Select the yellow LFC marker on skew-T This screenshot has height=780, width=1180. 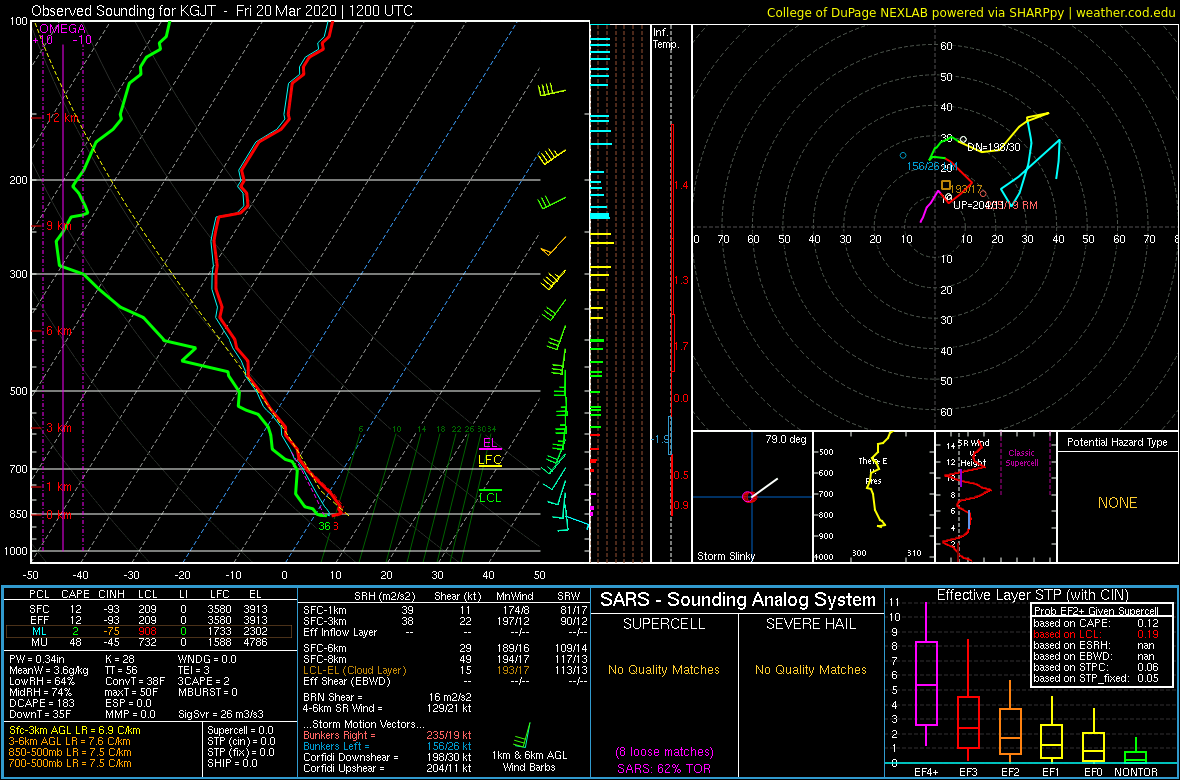coord(491,460)
